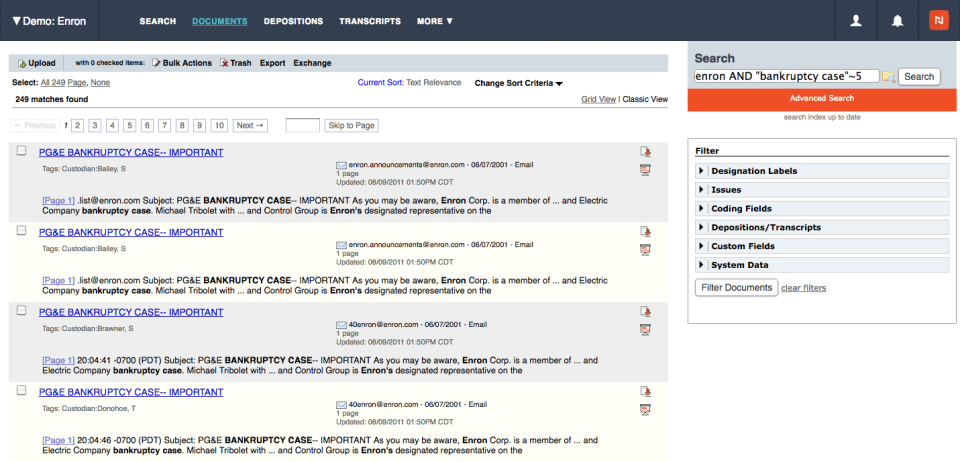Viewport: 960px width, 462px height.
Task: Click the saved search folder icon
Action: click(x=888, y=77)
